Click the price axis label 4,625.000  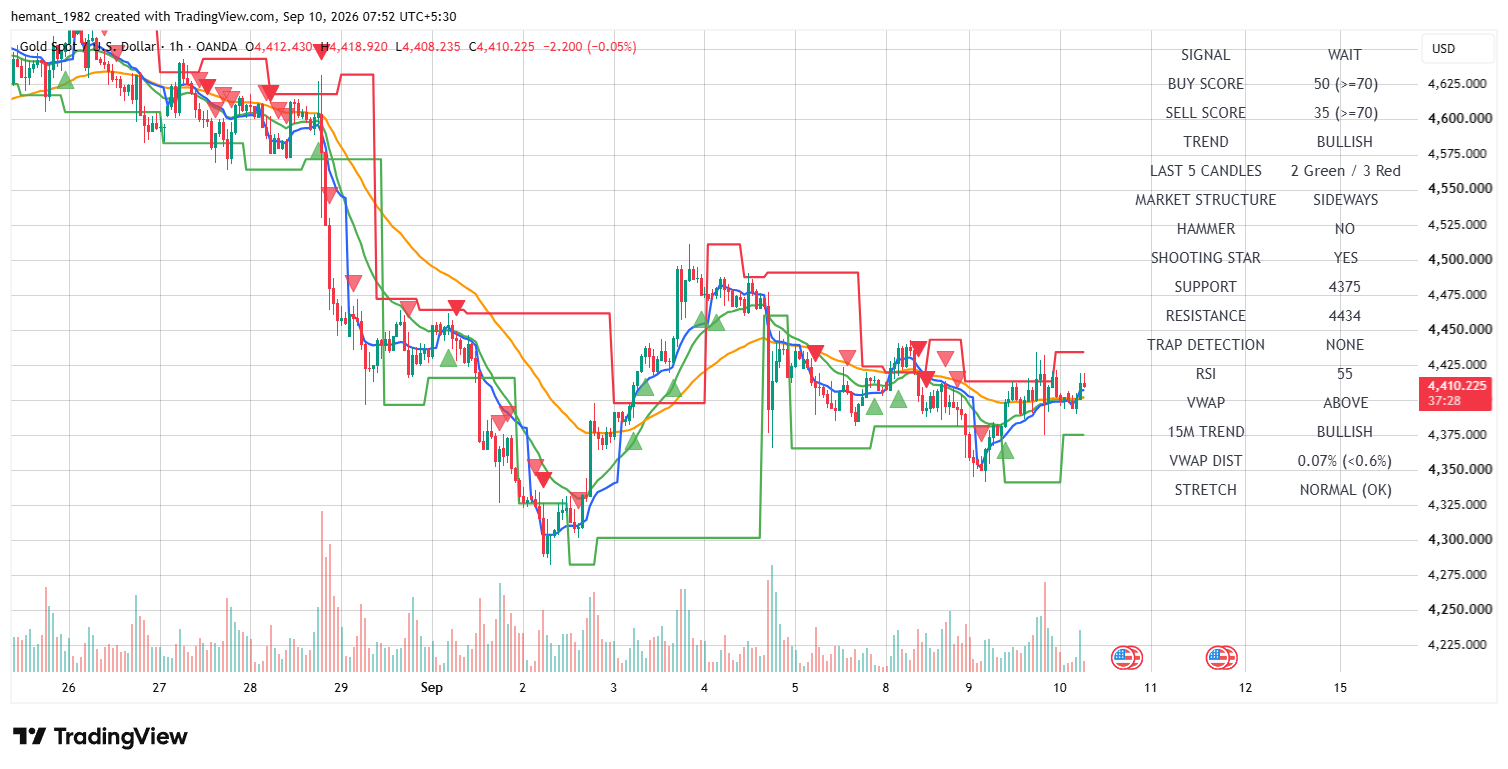pos(1456,84)
